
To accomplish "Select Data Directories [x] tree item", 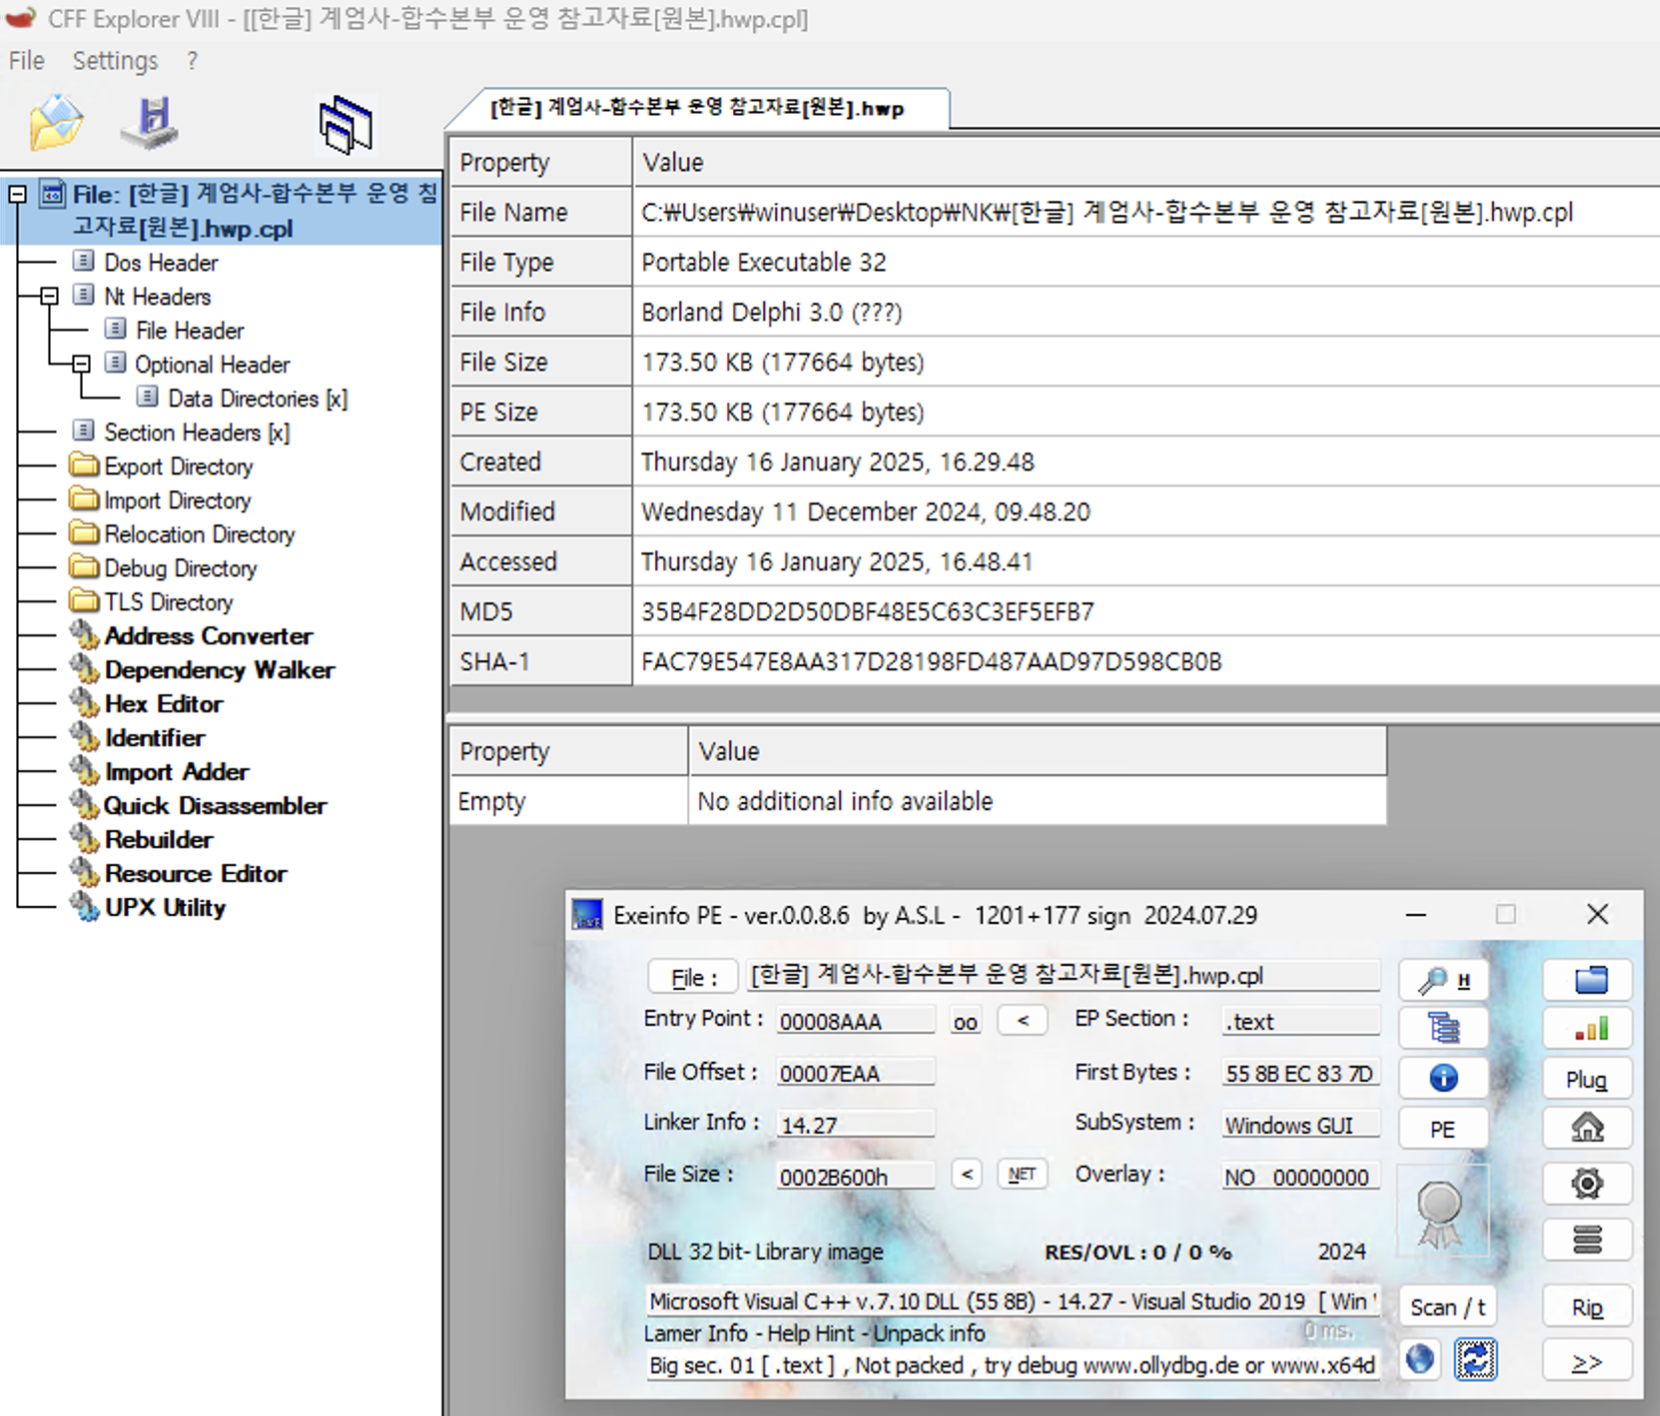I will click(257, 399).
